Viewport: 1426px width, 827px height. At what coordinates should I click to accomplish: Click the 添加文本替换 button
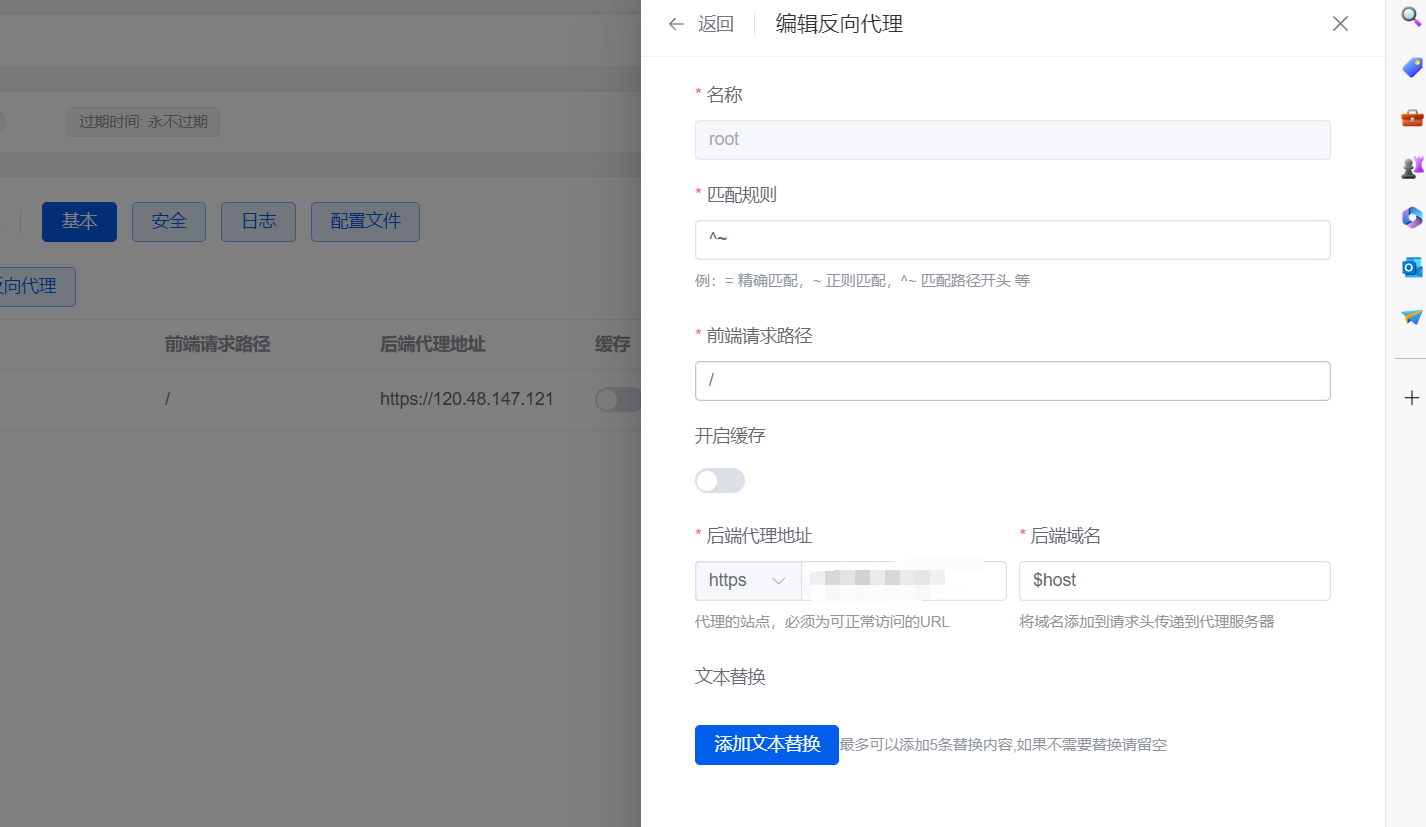pyautogui.click(x=766, y=744)
